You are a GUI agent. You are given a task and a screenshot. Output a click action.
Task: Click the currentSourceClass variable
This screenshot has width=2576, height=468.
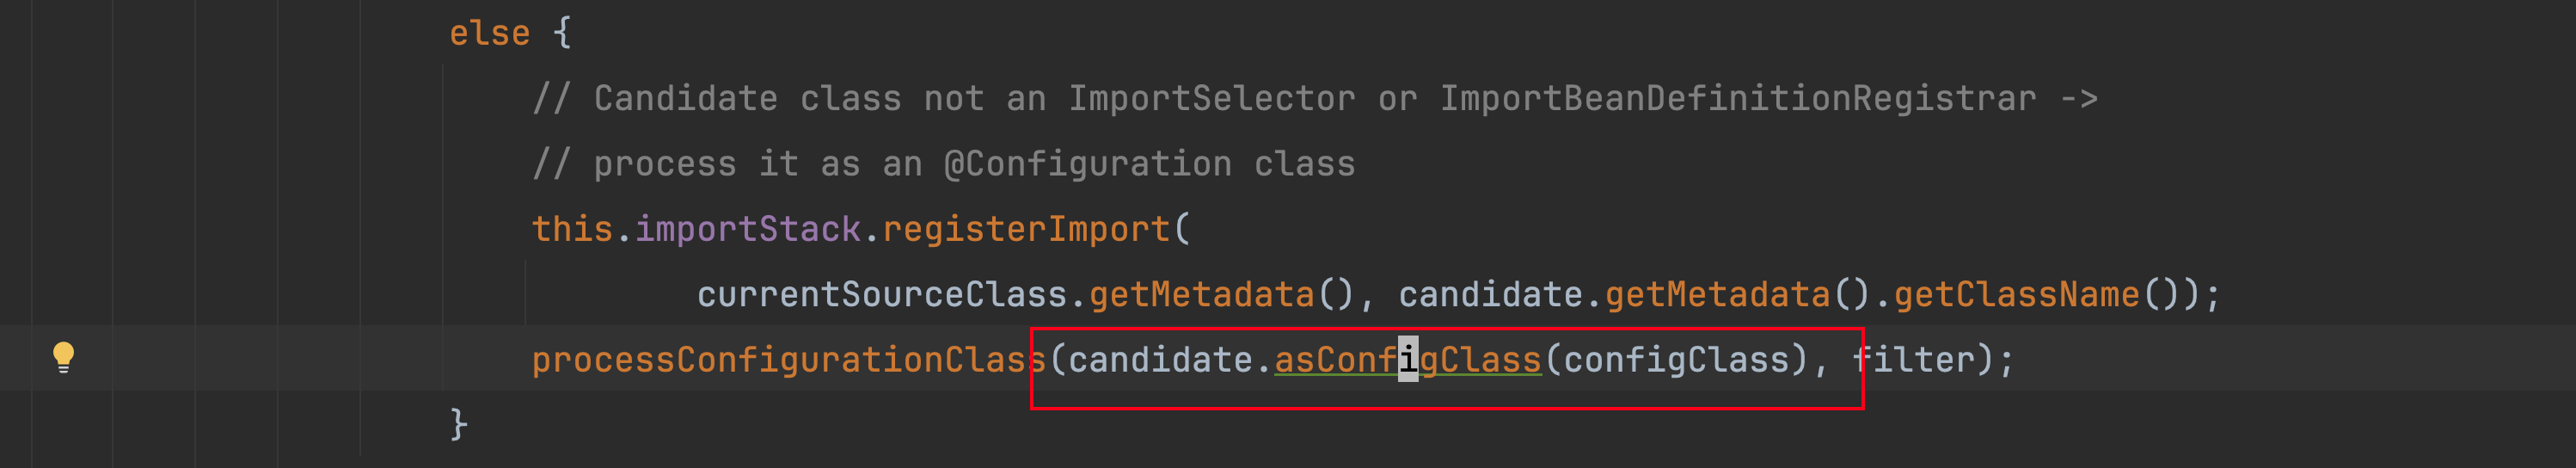[882, 294]
